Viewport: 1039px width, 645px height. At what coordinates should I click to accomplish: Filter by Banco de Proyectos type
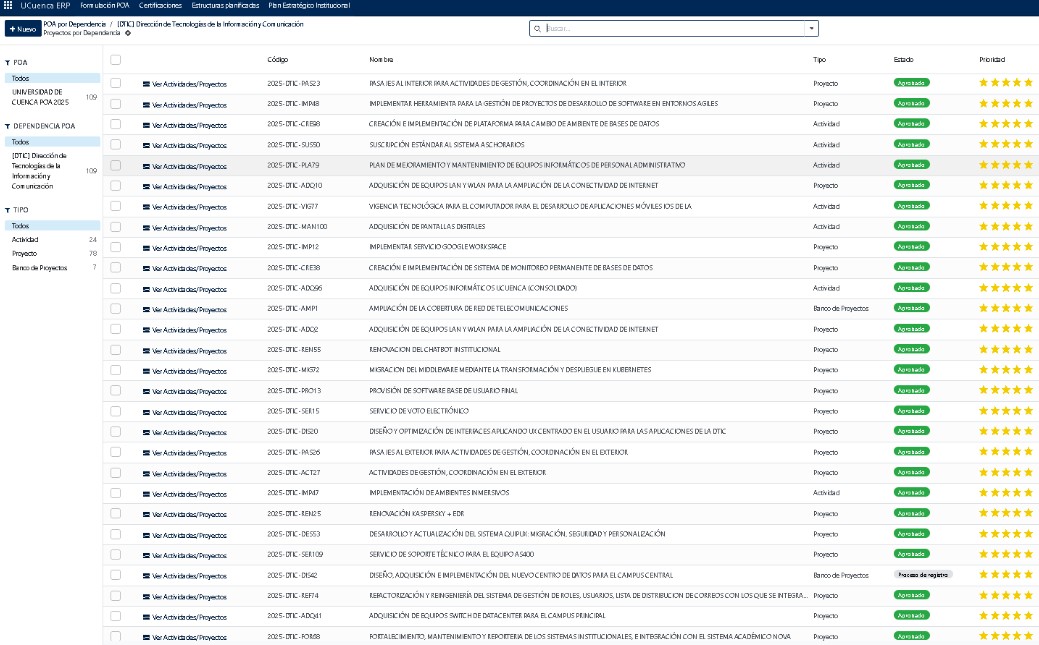click(x=40, y=268)
